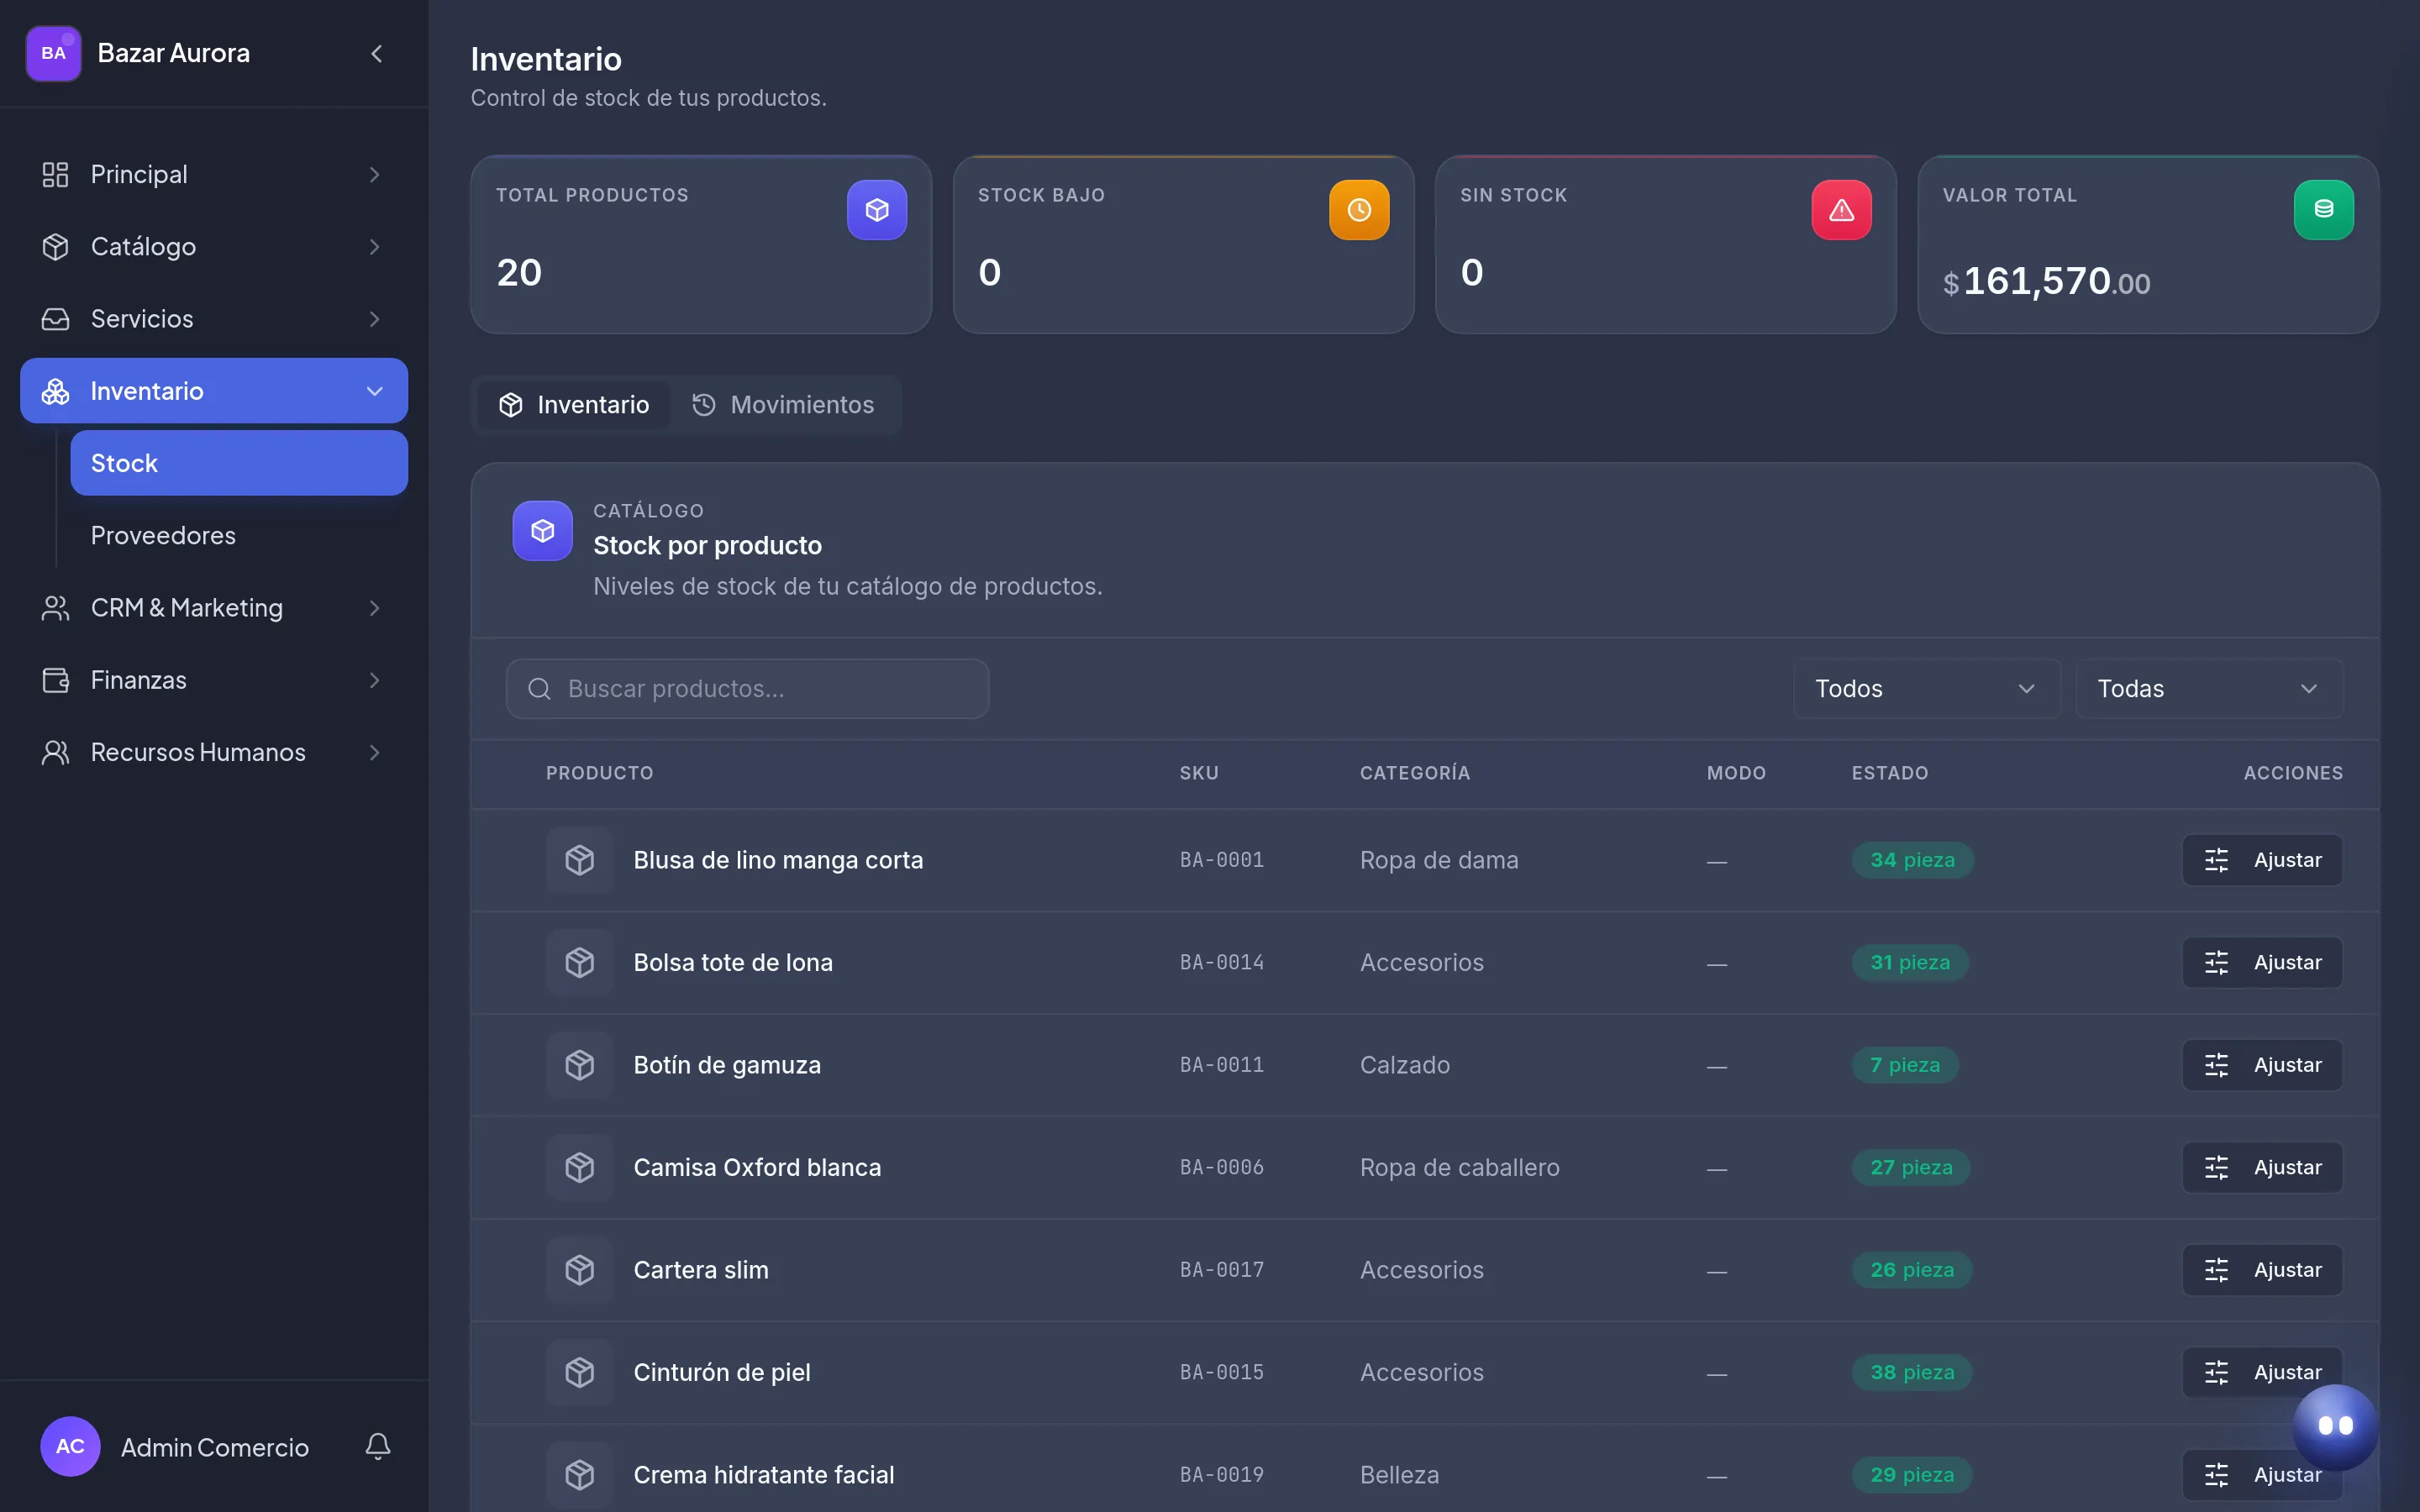
Task: Click the Admin Comercio user name
Action: click(215, 1447)
